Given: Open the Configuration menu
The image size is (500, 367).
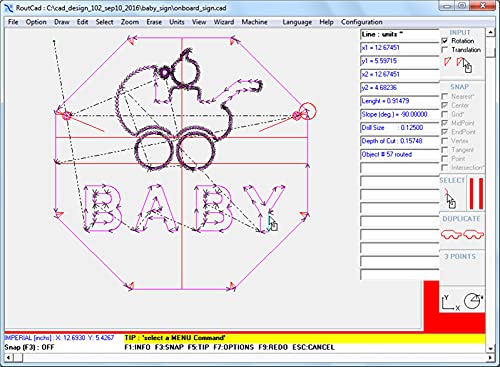Looking at the screenshot, I should tap(362, 22).
